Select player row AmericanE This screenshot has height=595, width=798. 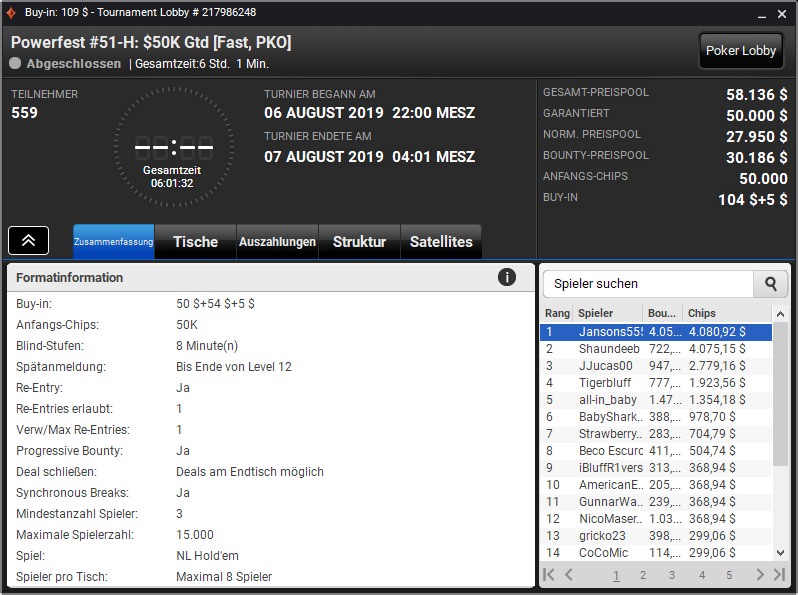click(656, 485)
